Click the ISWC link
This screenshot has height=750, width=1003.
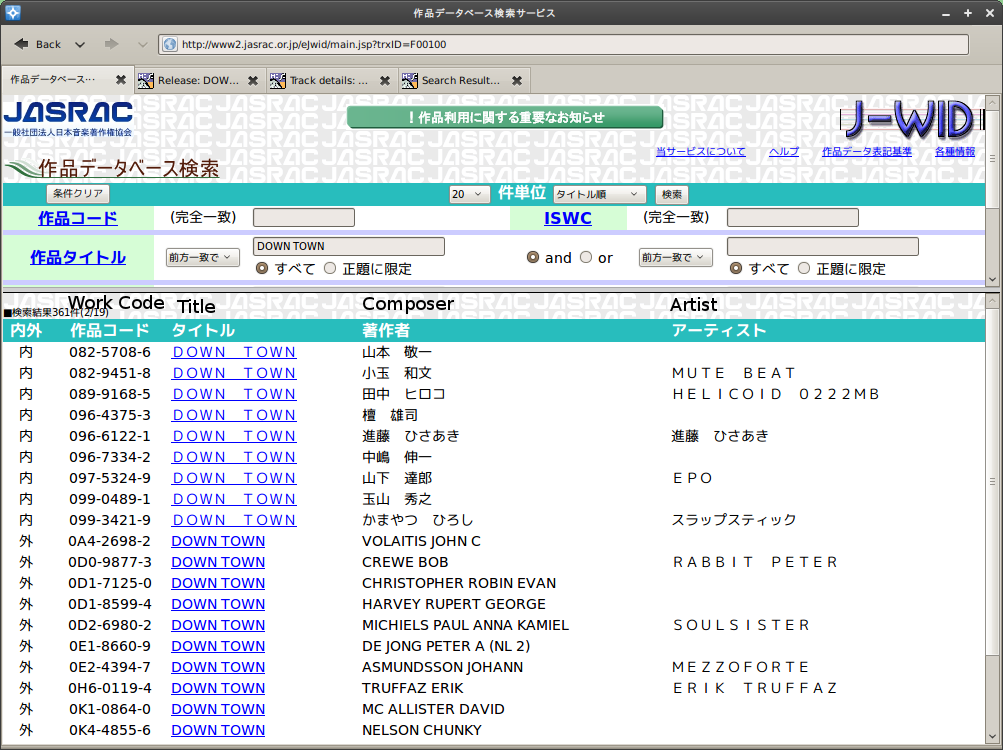[567, 218]
